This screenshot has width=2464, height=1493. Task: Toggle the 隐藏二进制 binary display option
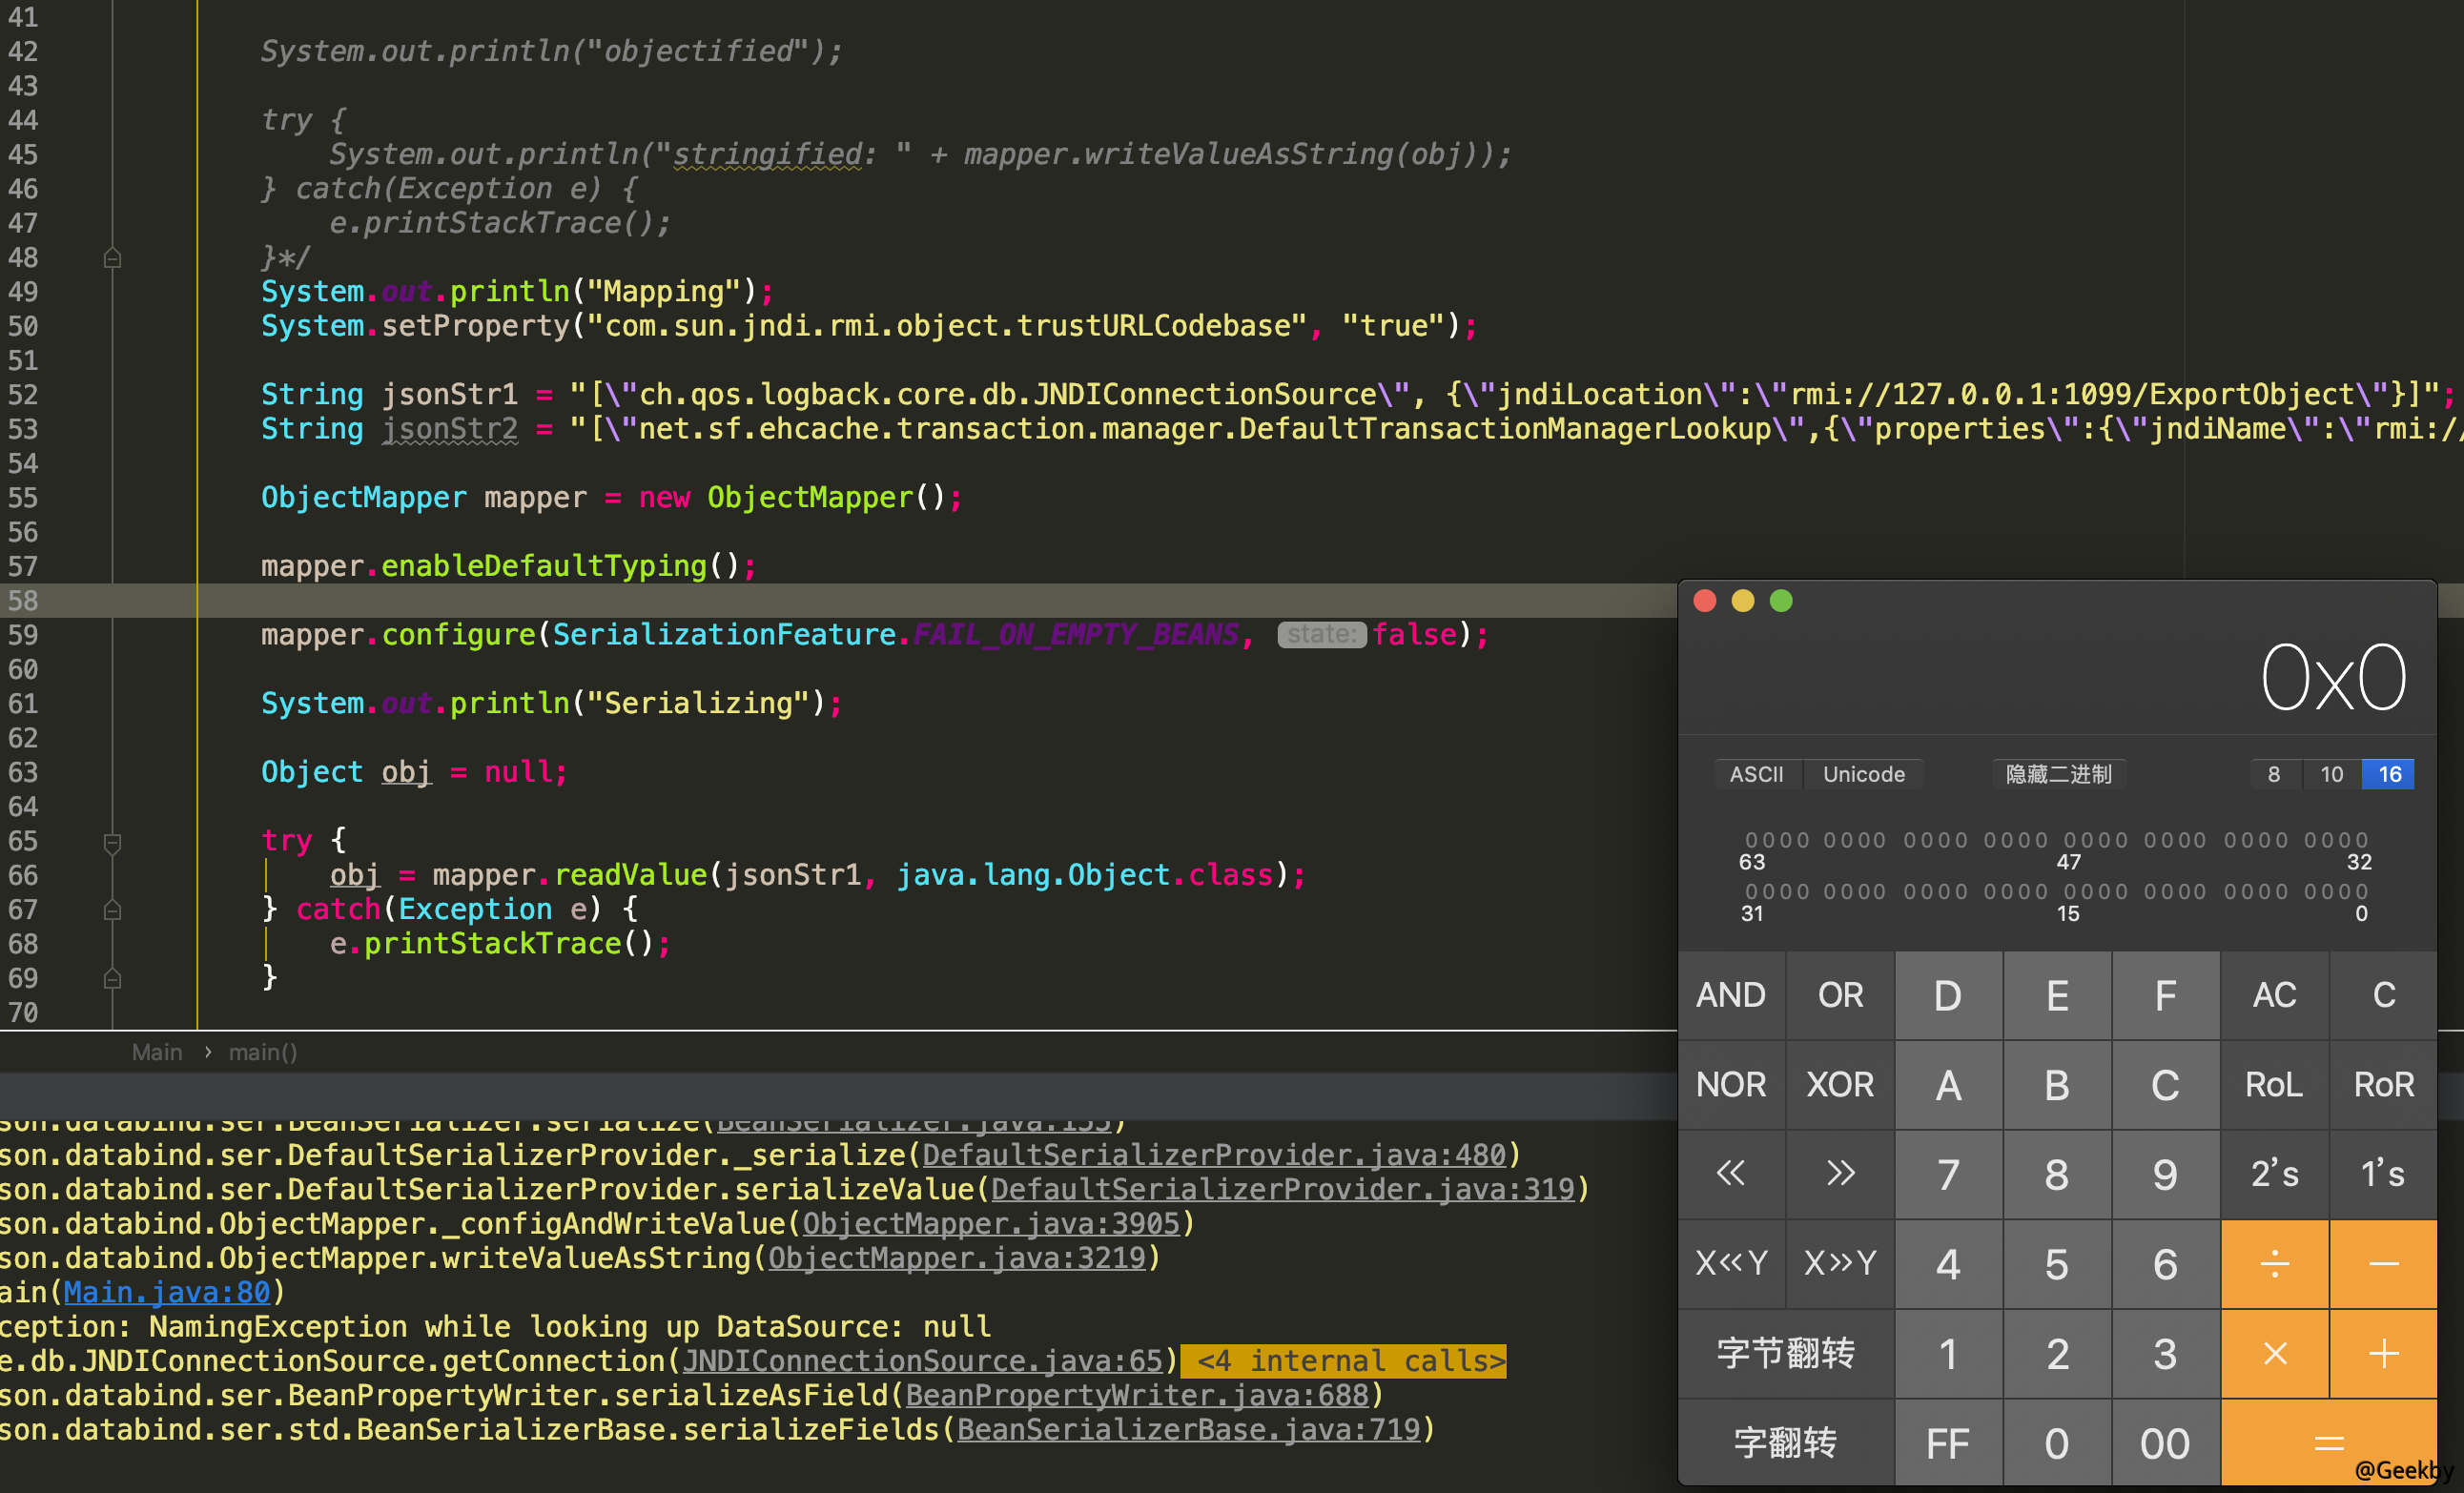click(2058, 774)
